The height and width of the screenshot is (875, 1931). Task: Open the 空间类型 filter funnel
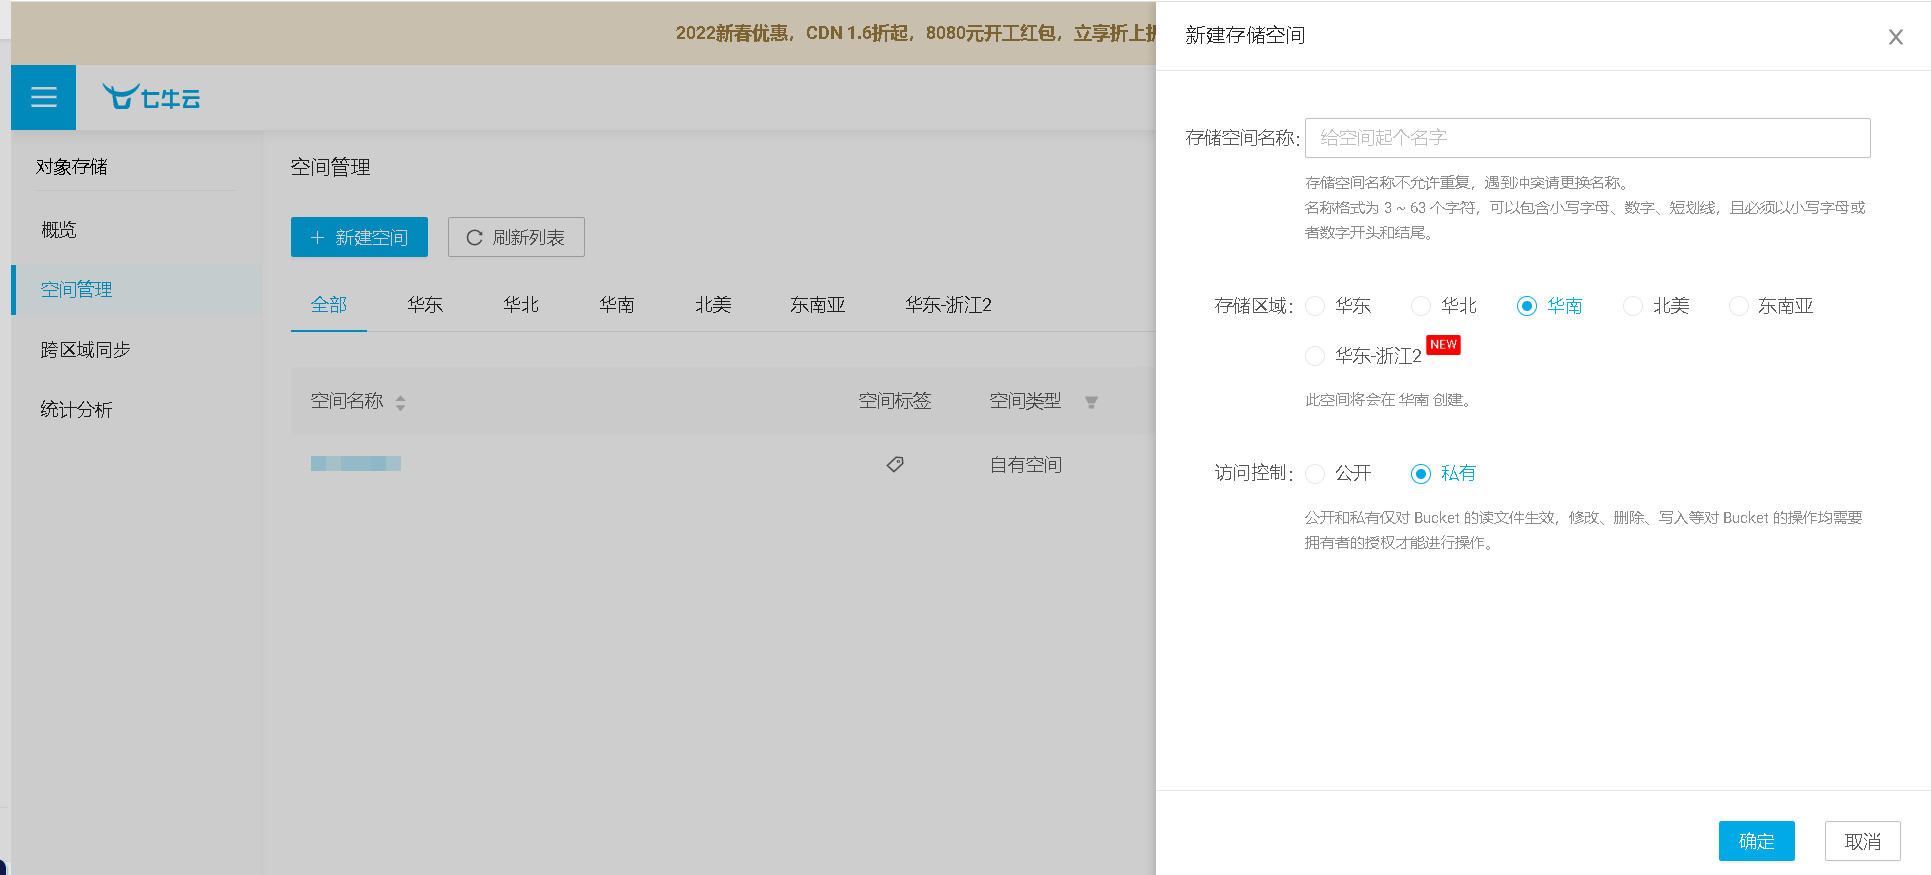[1091, 402]
